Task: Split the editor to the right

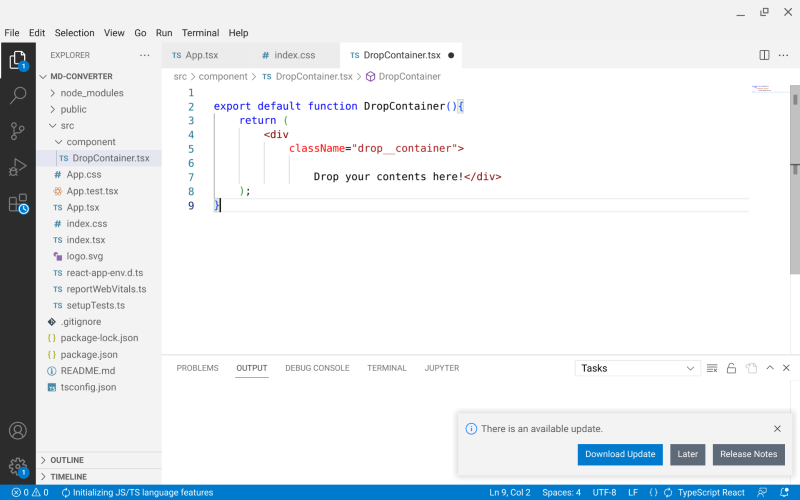Action: (764, 55)
